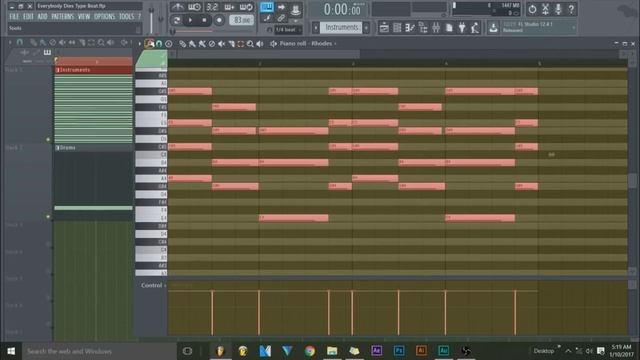Toggle piano roll snap magnet
Image resolution: width=640 pixels, height=360 pixels.
[x=159, y=44]
